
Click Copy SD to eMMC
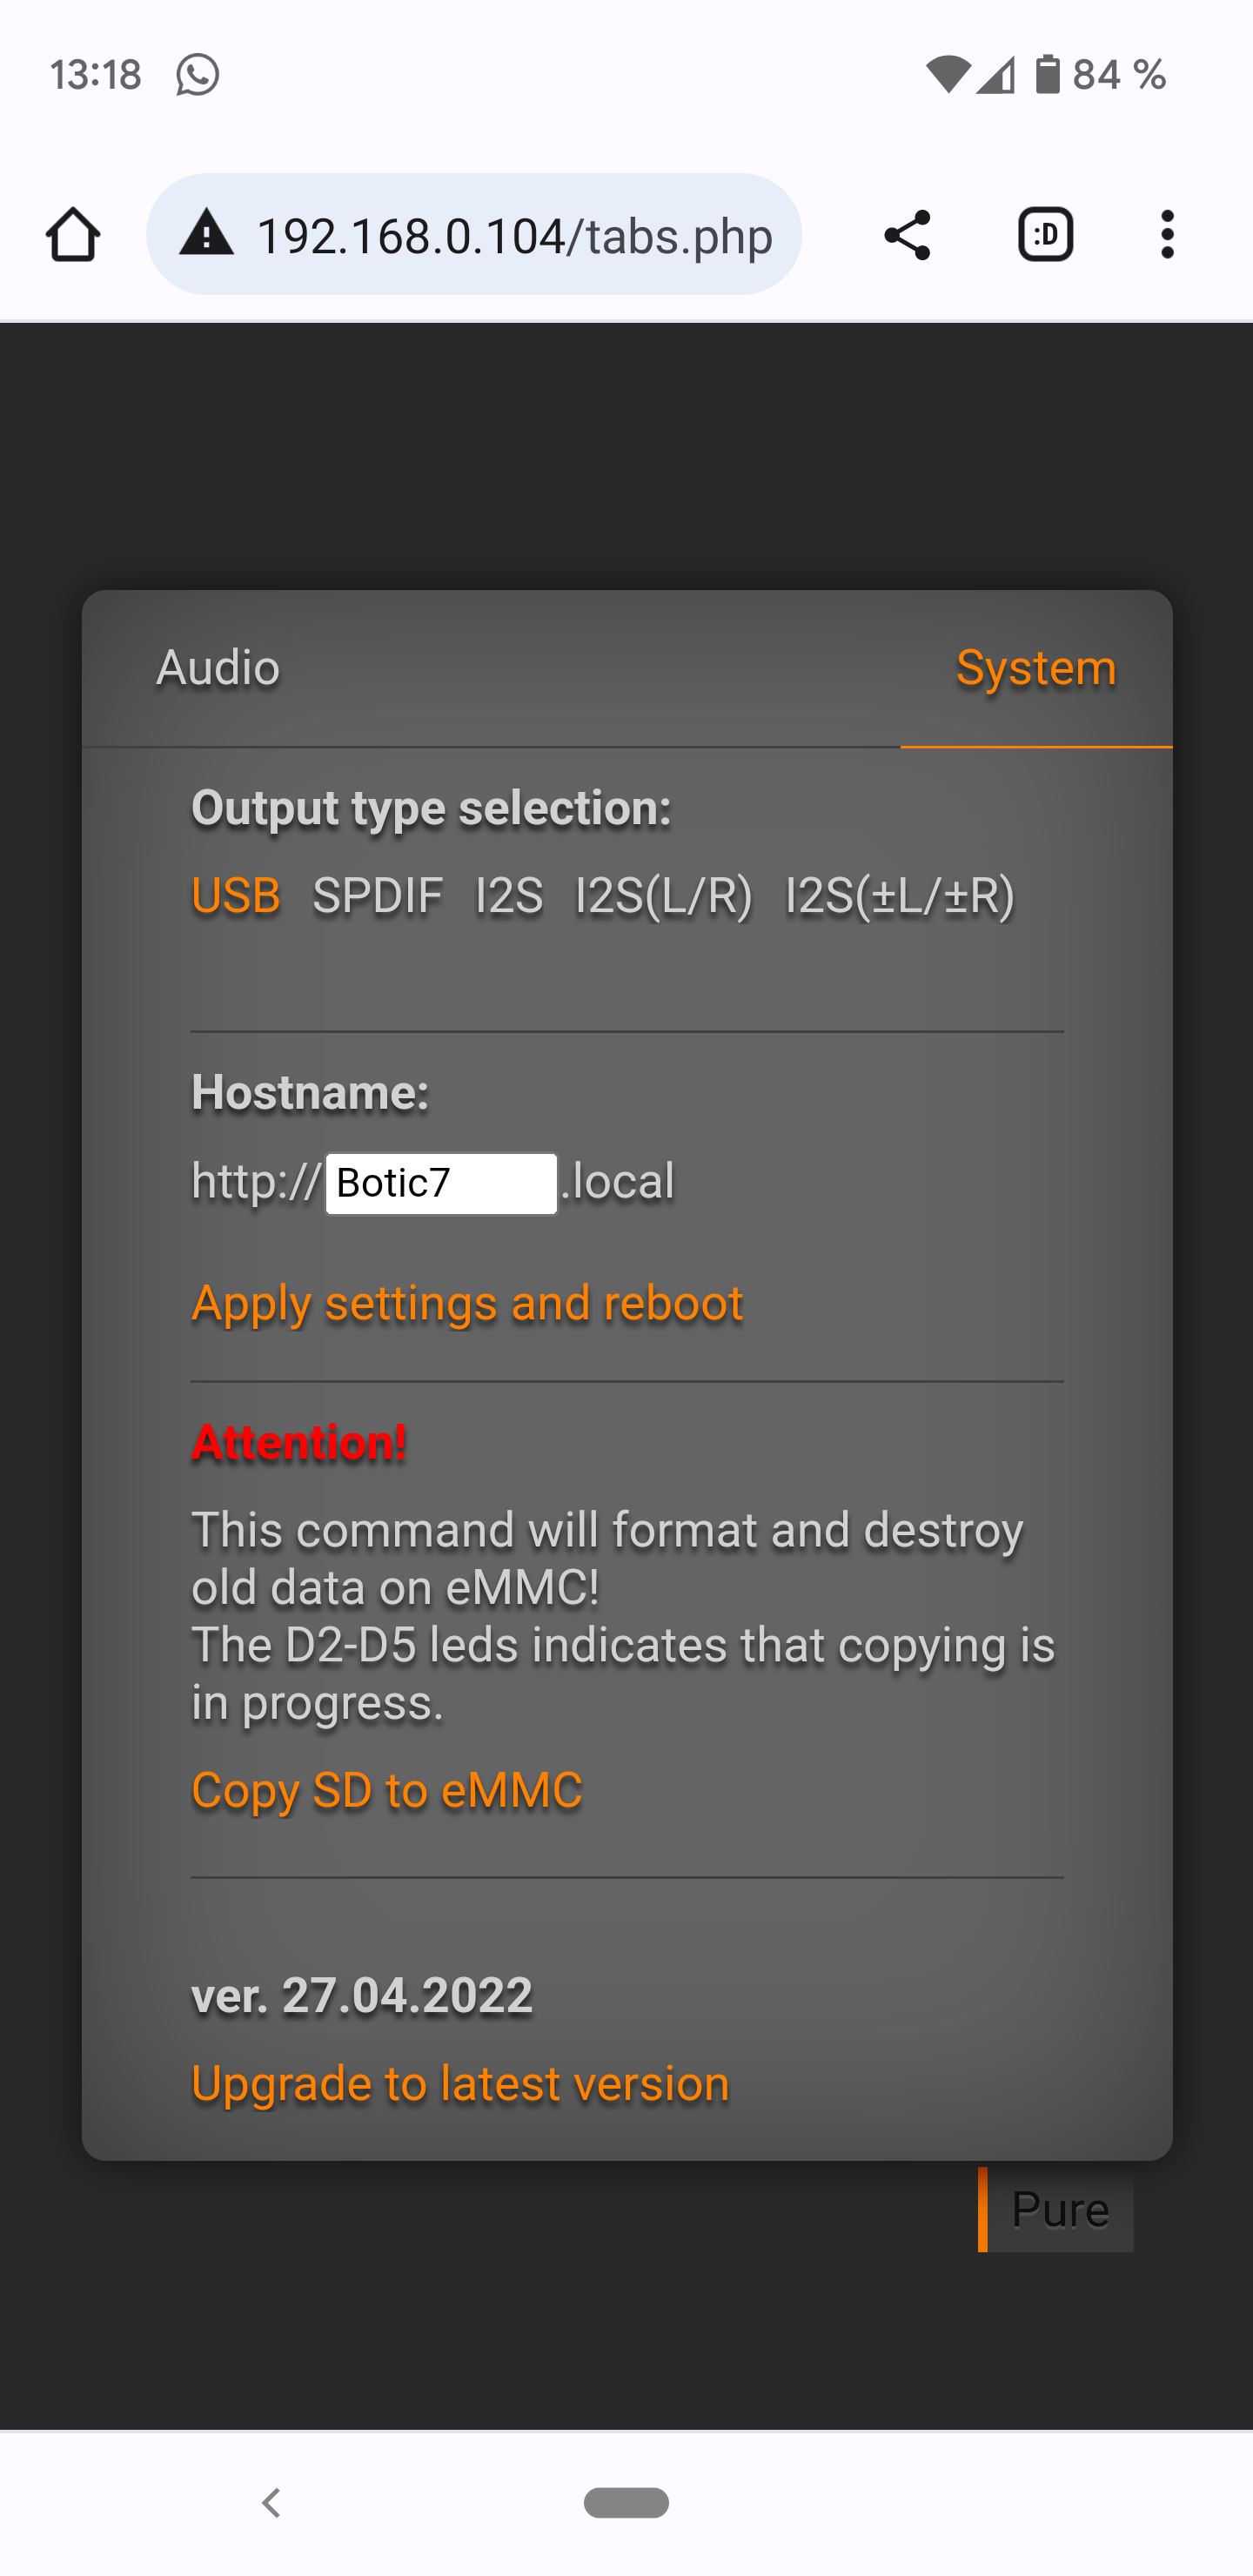(387, 1790)
